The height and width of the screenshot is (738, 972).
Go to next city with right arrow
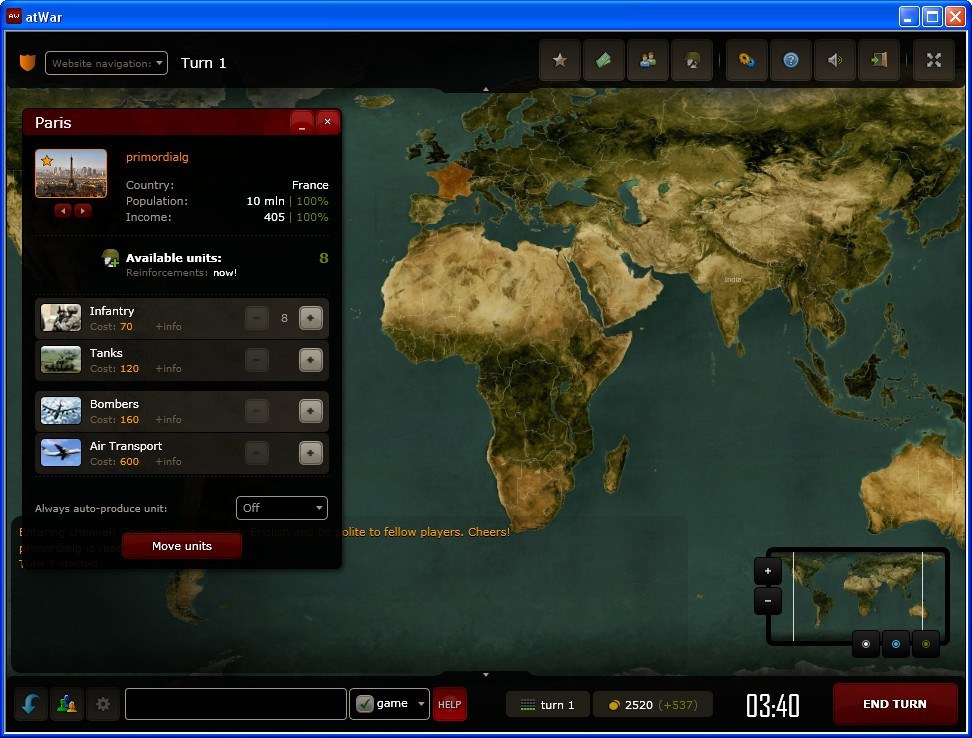click(82, 211)
